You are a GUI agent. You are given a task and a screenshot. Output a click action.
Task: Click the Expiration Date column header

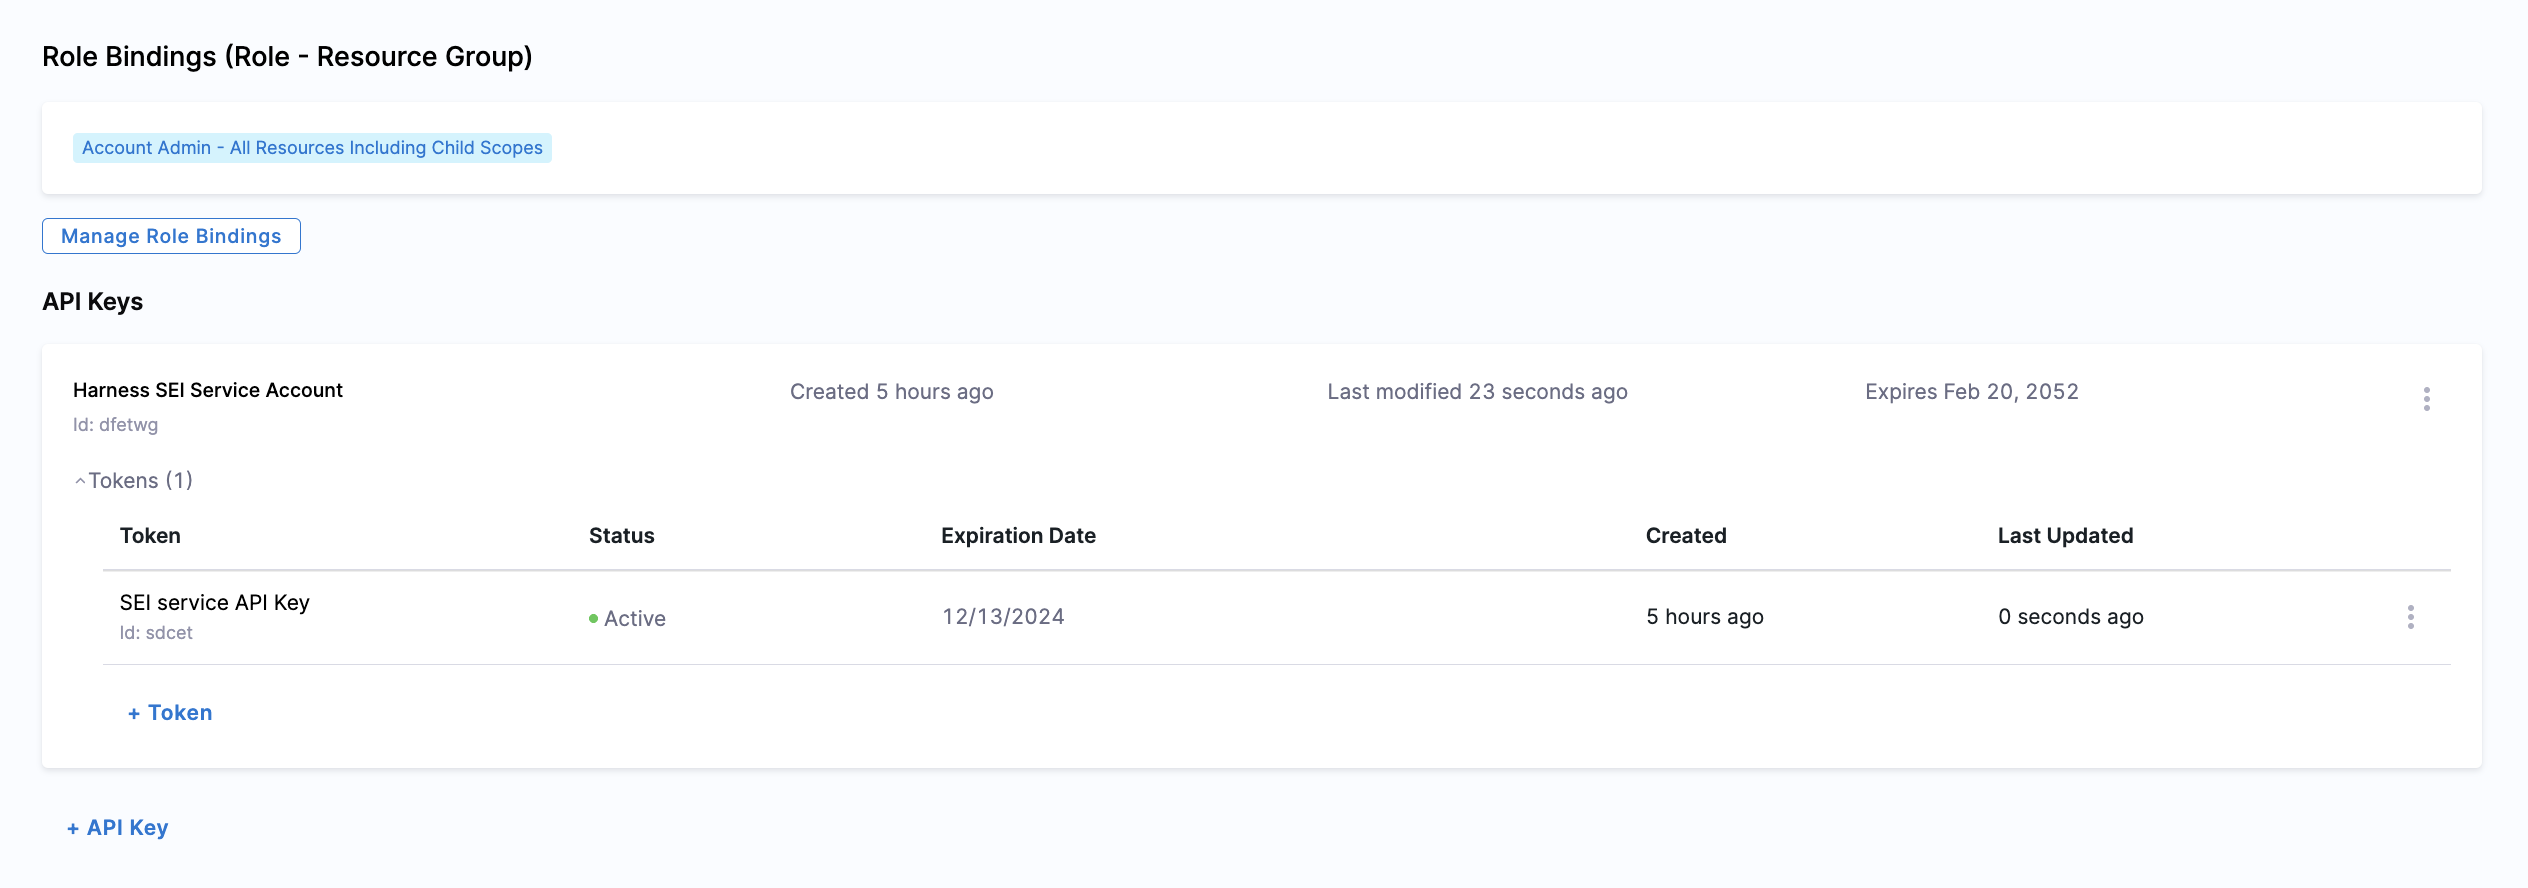coord(1018,536)
